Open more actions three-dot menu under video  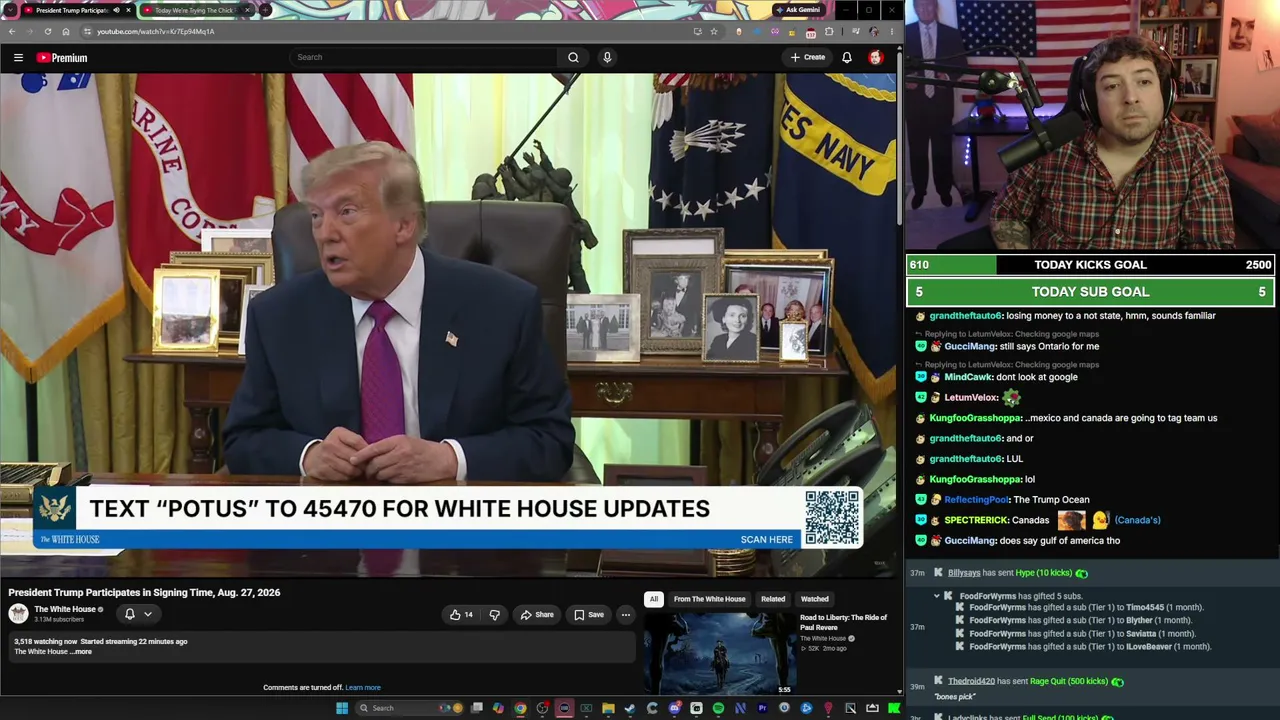click(625, 615)
